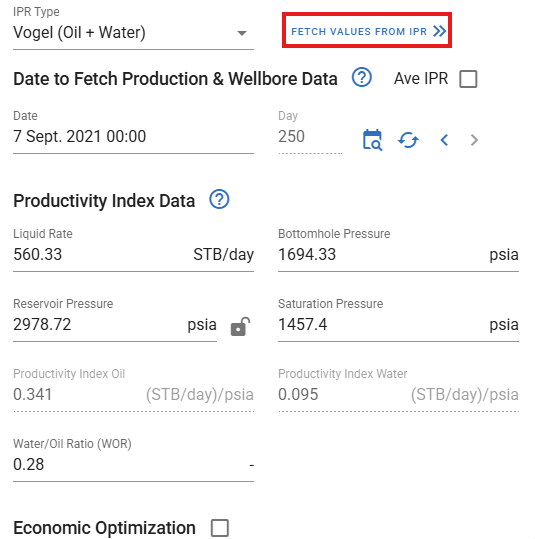
Task: Expand the IPR Type dropdown arrow
Action: point(242,33)
